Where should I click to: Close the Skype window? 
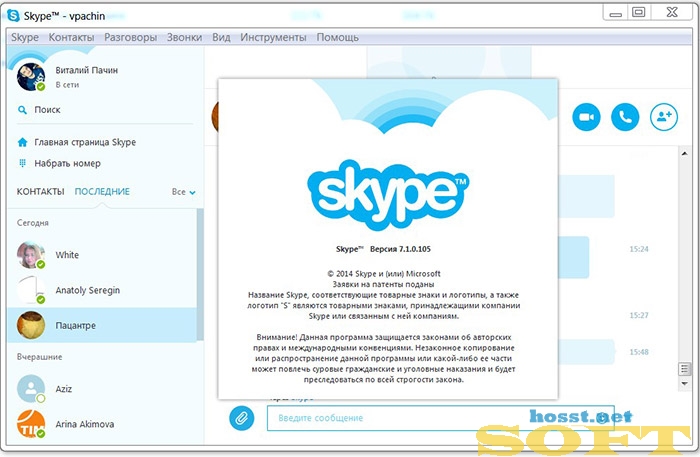point(672,13)
